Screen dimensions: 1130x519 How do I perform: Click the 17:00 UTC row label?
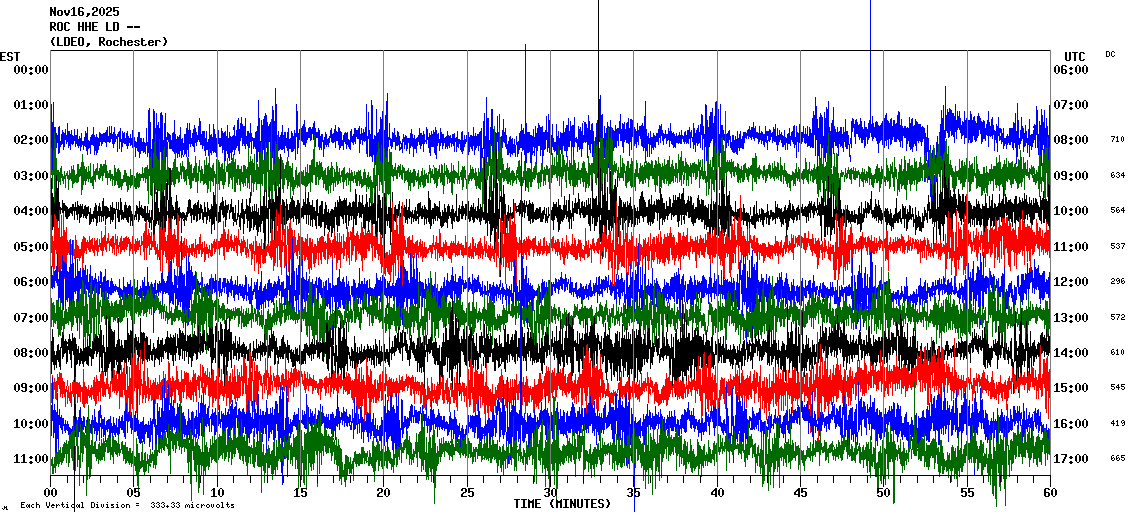pyautogui.click(x=1071, y=459)
